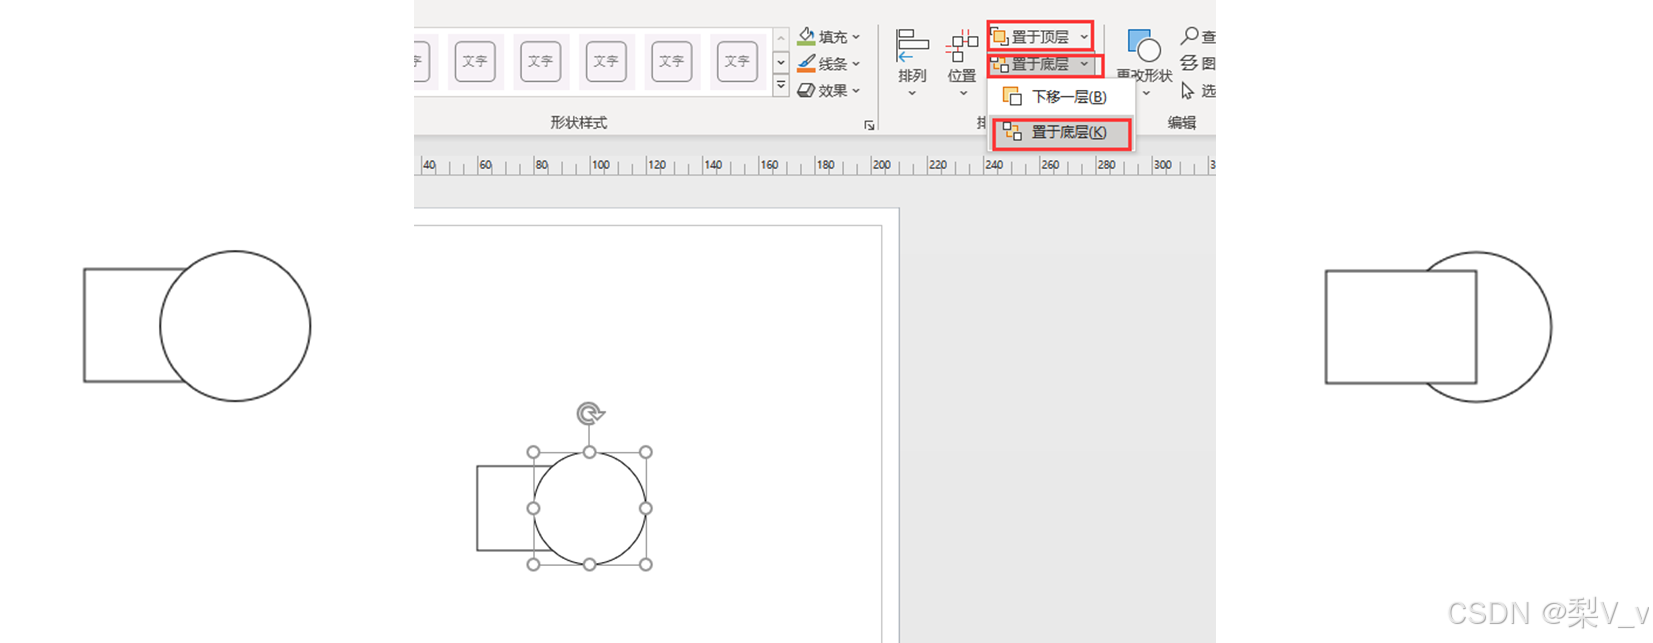Click the layers icon in 编辑 group

tap(1189, 63)
